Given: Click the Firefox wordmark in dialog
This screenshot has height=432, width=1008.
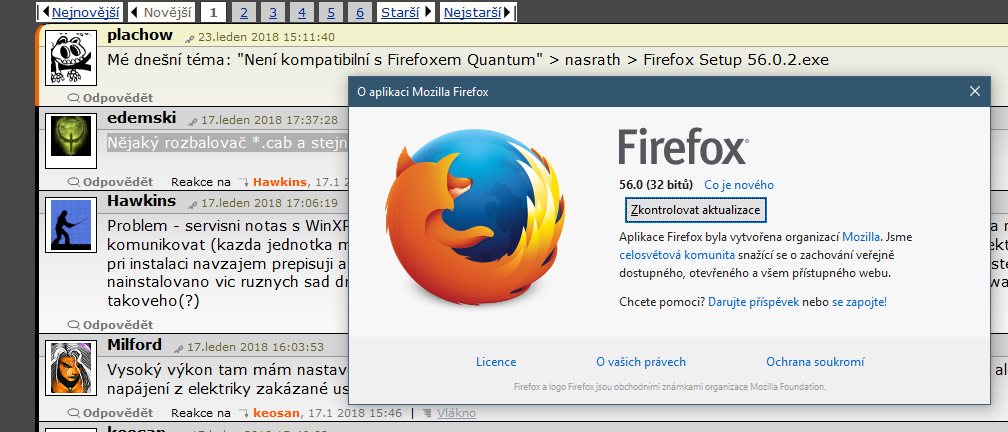Looking at the screenshot, I should pyautogui.click(x=683, y=147).
